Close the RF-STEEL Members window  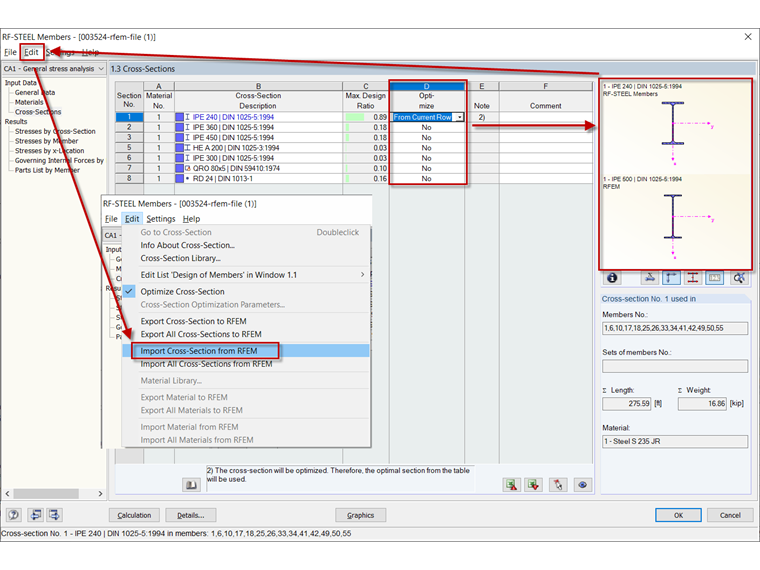748,37
